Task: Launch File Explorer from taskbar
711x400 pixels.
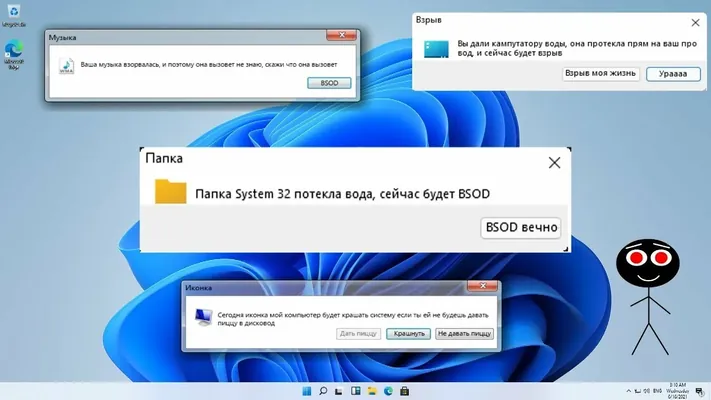Action: 372,391
